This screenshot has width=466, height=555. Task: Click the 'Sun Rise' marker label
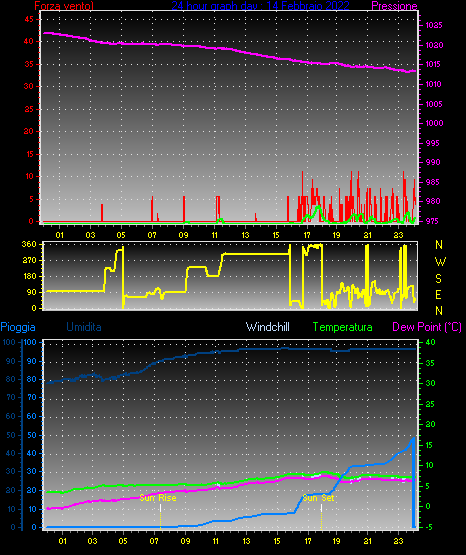158,498
